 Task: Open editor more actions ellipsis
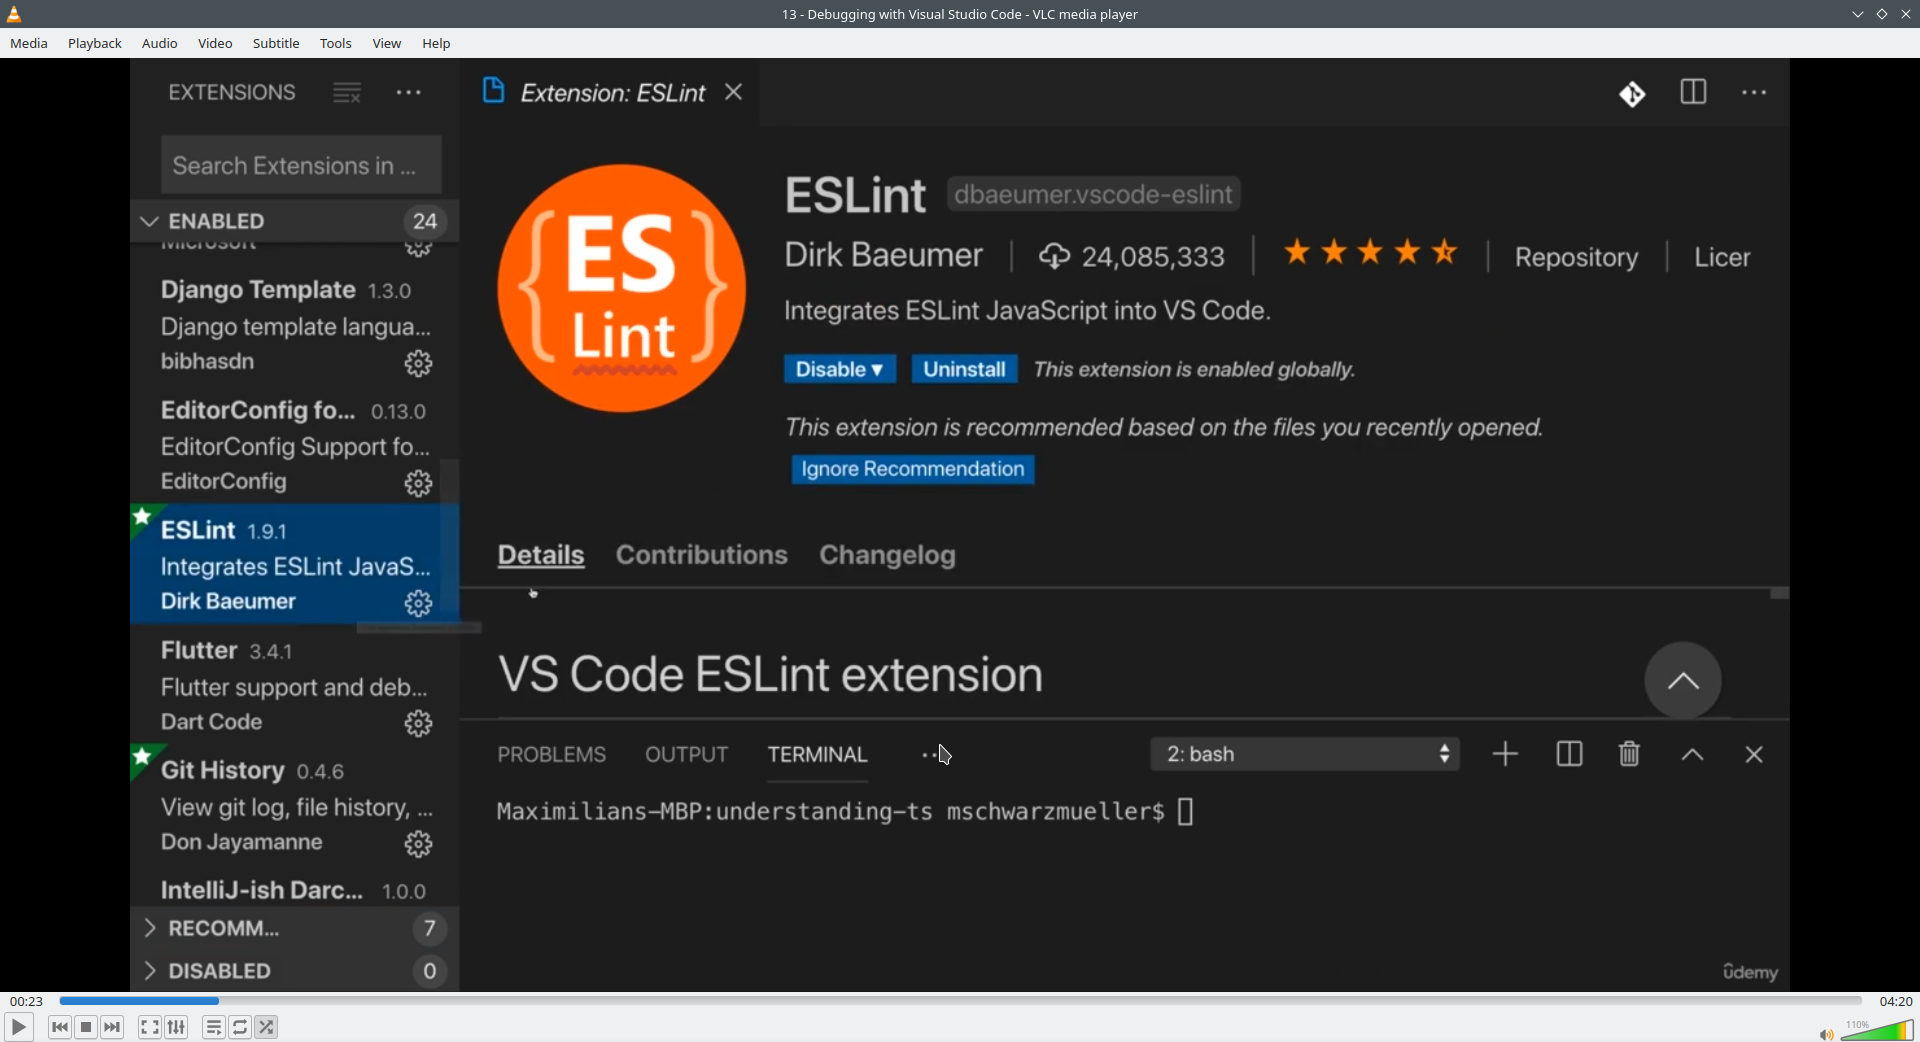1754,93
